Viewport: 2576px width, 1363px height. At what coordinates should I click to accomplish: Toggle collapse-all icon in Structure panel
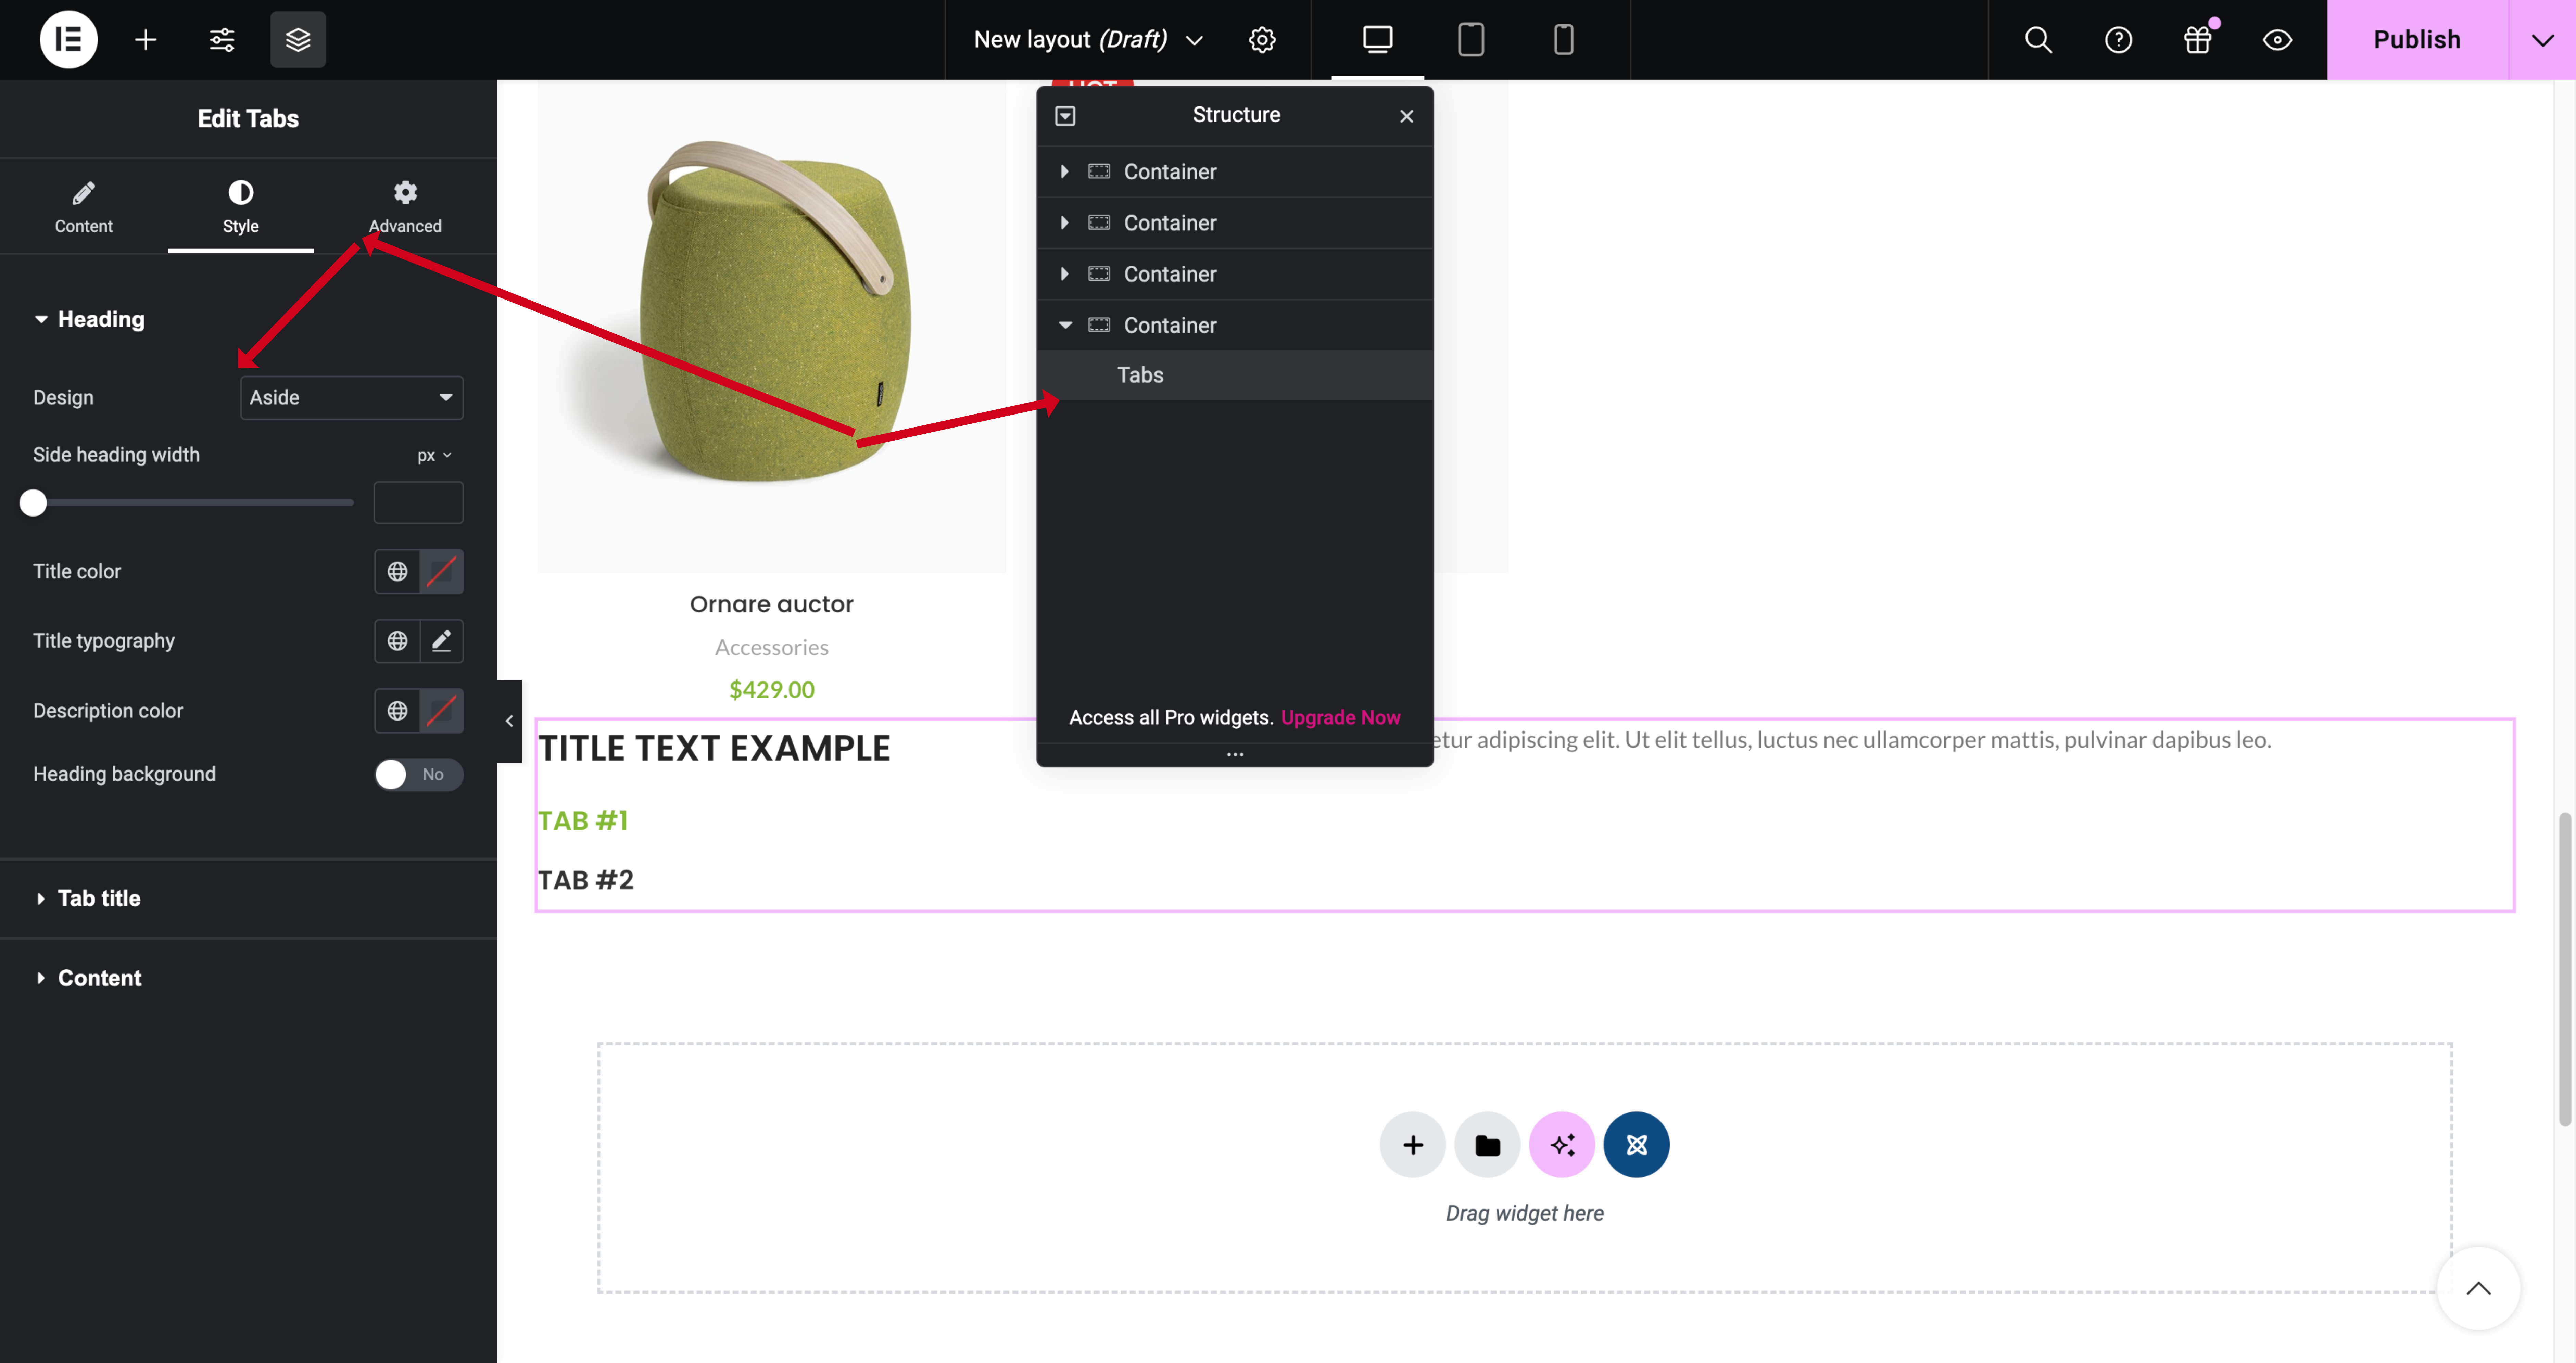tap(1065, 116)
